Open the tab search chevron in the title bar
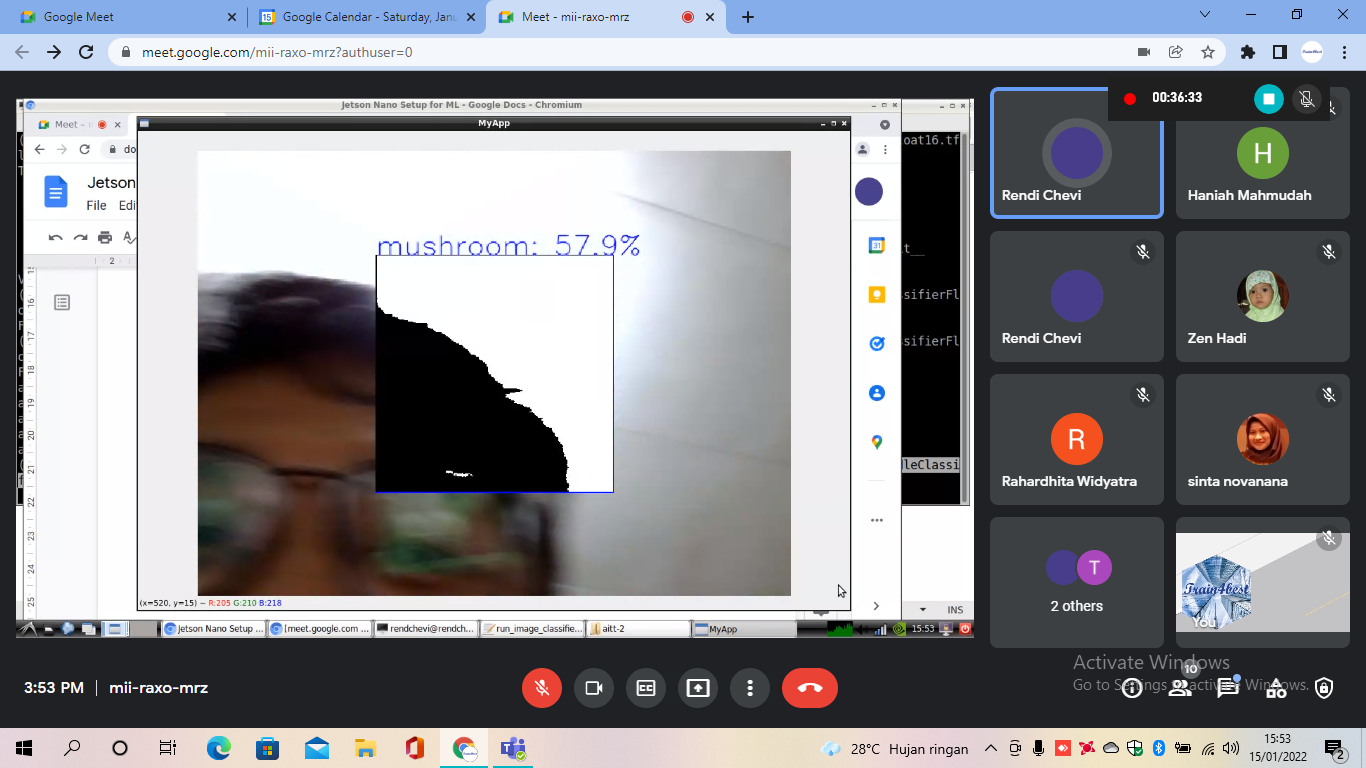1366x768 pixels. click(1205, 14)
